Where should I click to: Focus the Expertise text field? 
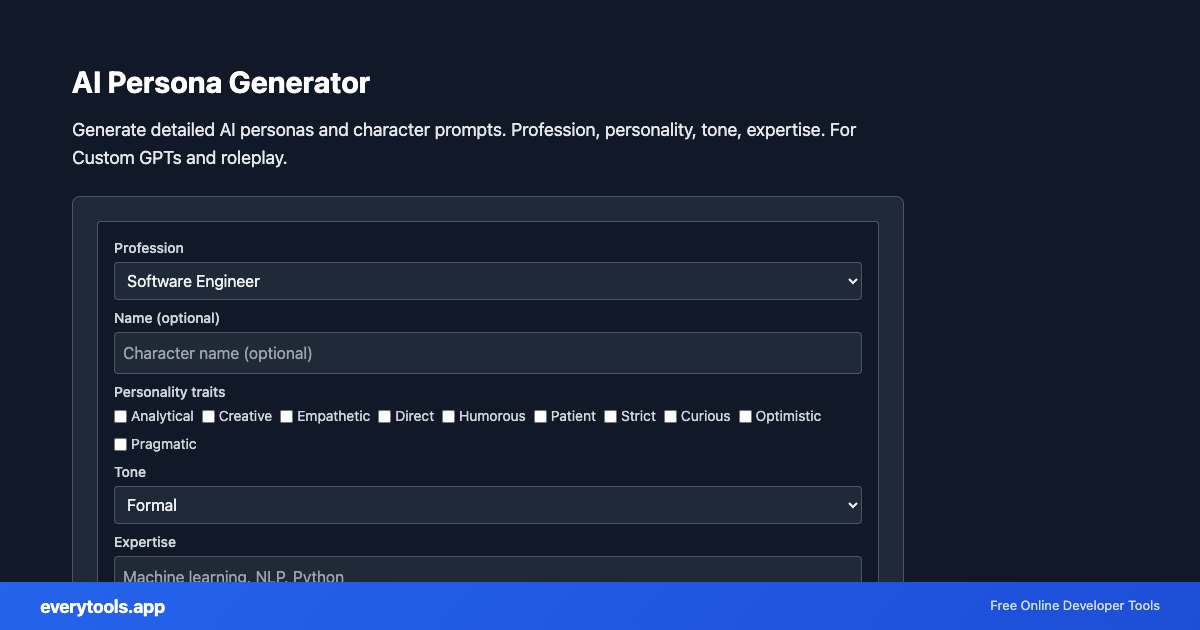(487, 573)
